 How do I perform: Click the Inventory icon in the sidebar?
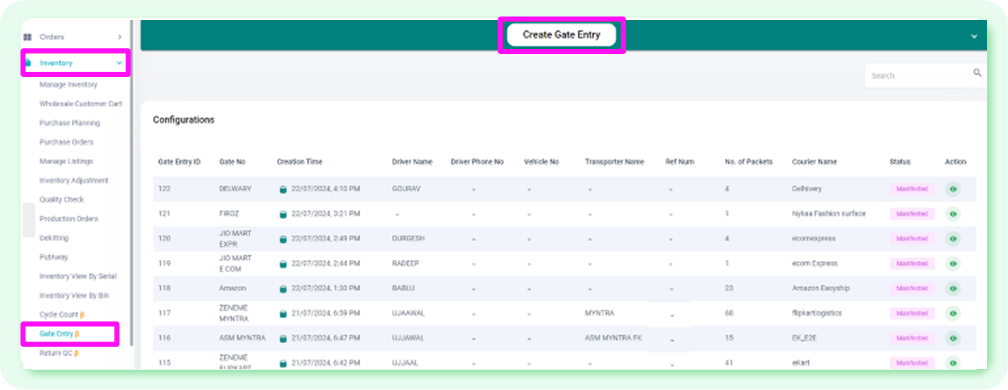click(x=28, y=63)
